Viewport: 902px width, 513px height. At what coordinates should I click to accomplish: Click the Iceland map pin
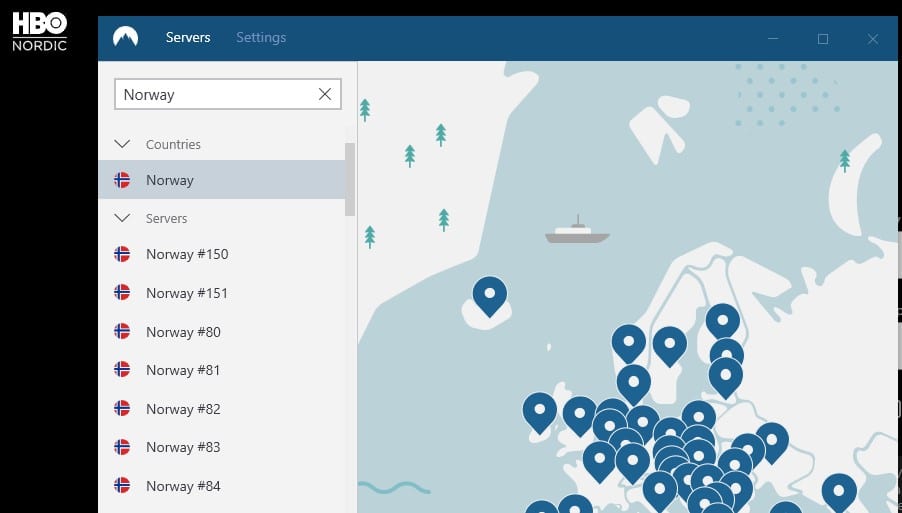coord(490,296)
